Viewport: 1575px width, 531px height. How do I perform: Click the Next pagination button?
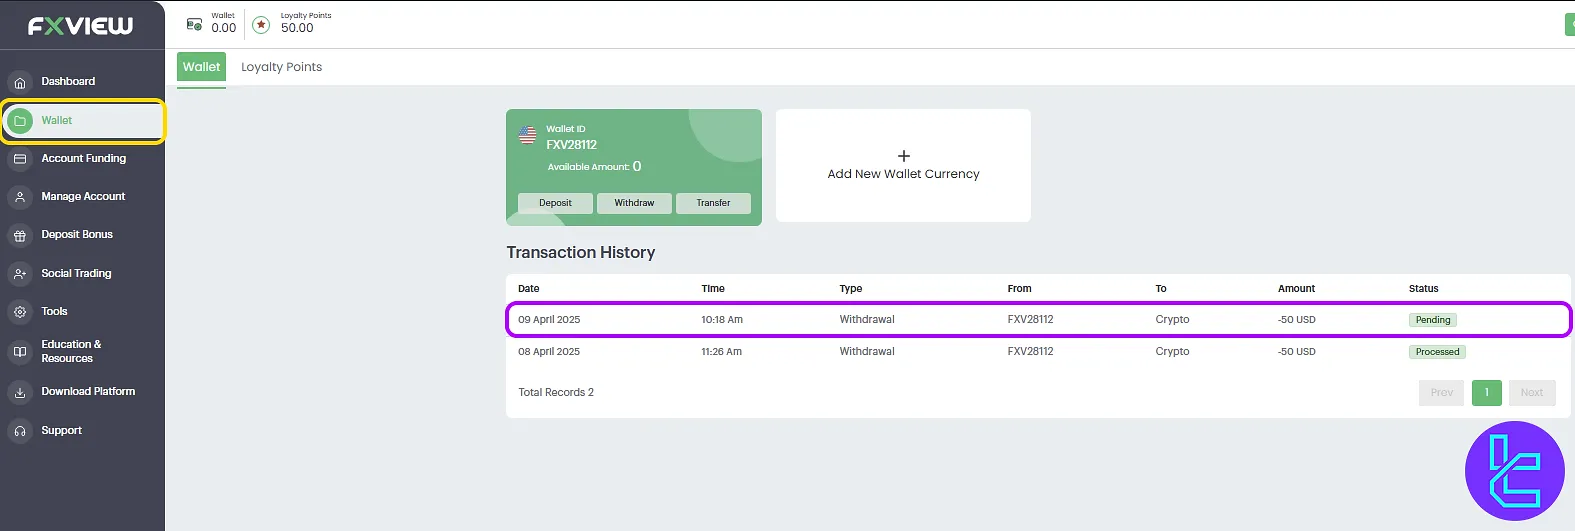(1532, 393)
